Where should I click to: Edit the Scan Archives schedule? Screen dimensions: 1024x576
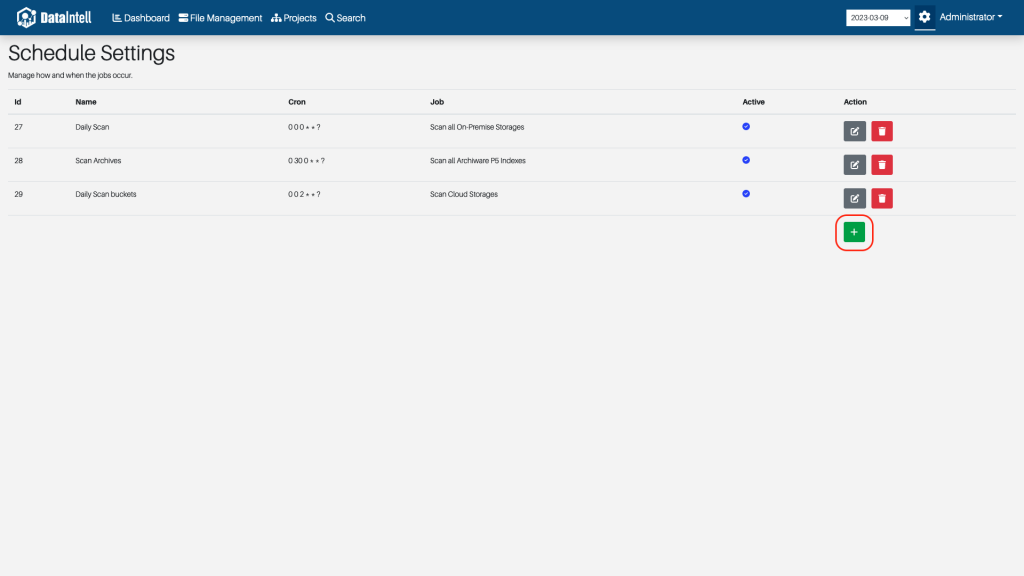(854, 165)
